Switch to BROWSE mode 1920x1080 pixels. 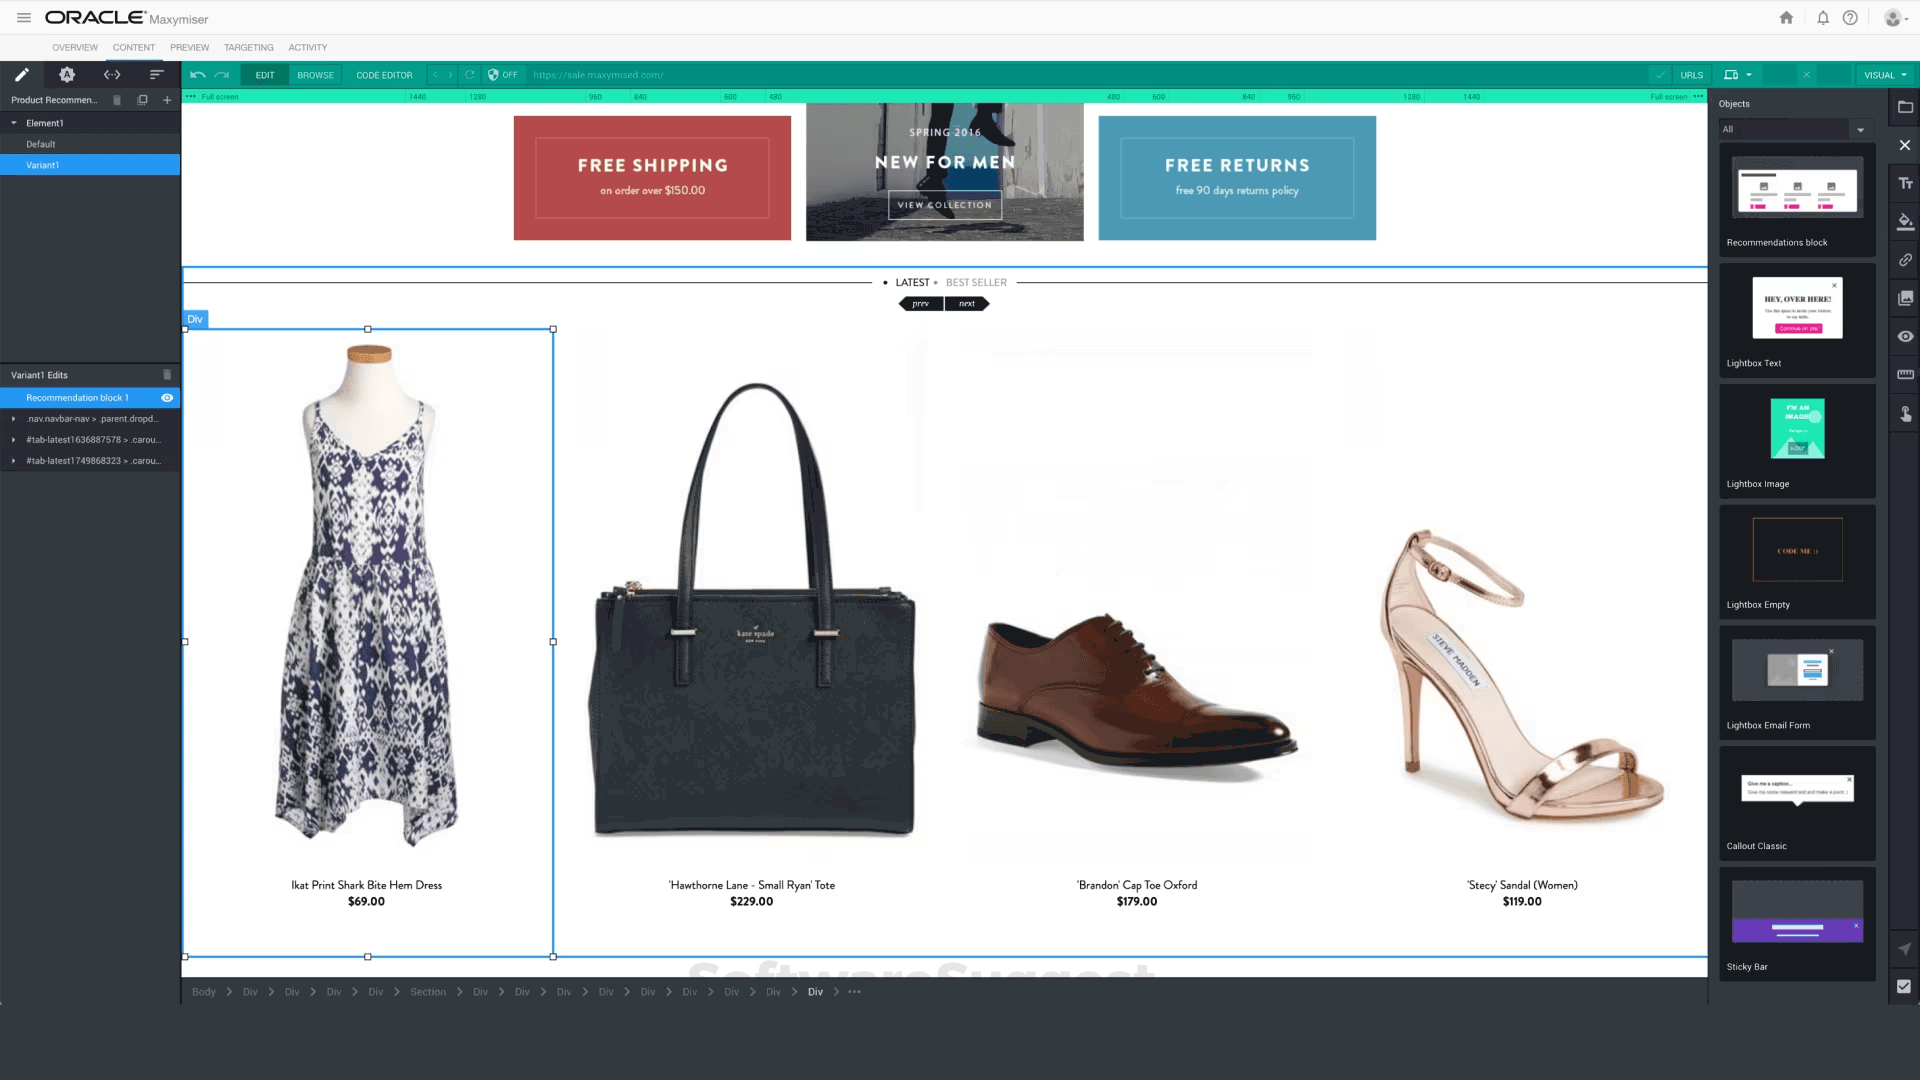point(315,75)
